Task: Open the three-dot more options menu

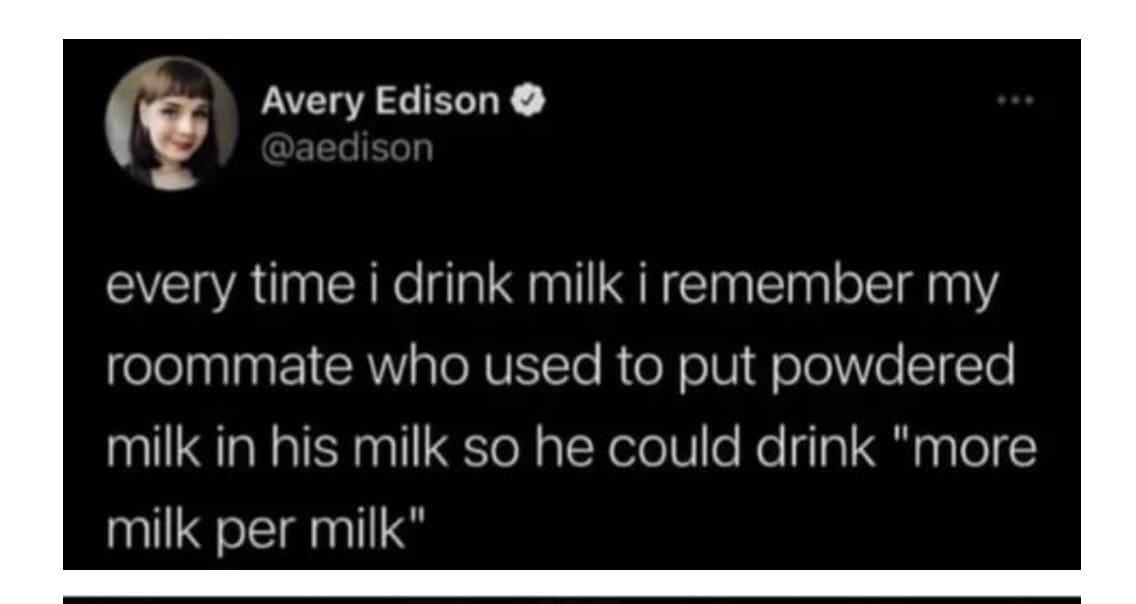Action: (1016, 101)
